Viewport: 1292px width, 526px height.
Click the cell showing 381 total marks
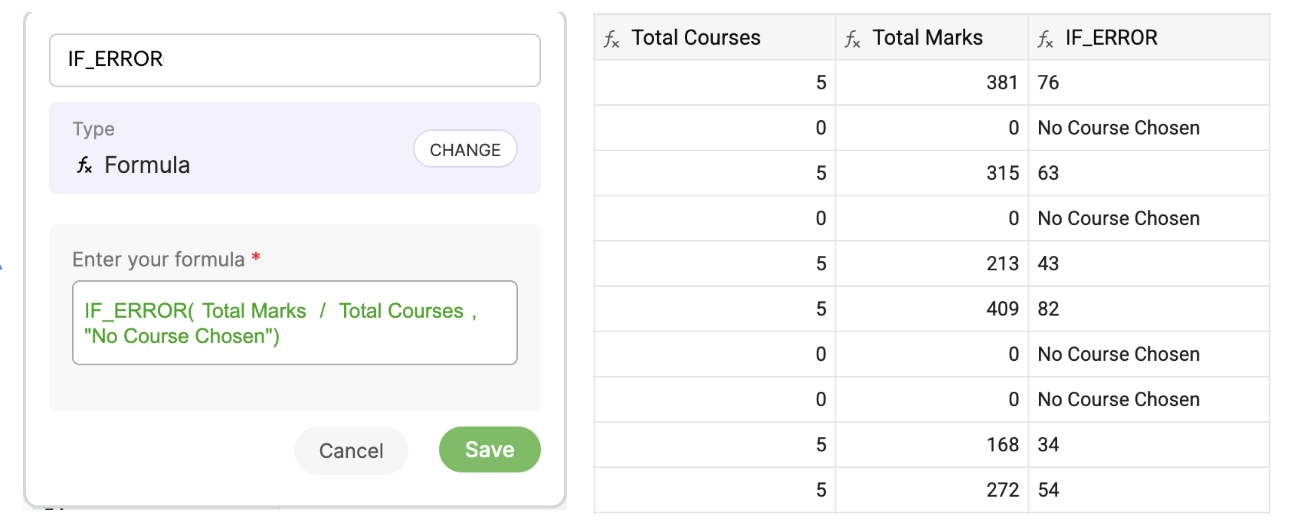tap(931, 83)
